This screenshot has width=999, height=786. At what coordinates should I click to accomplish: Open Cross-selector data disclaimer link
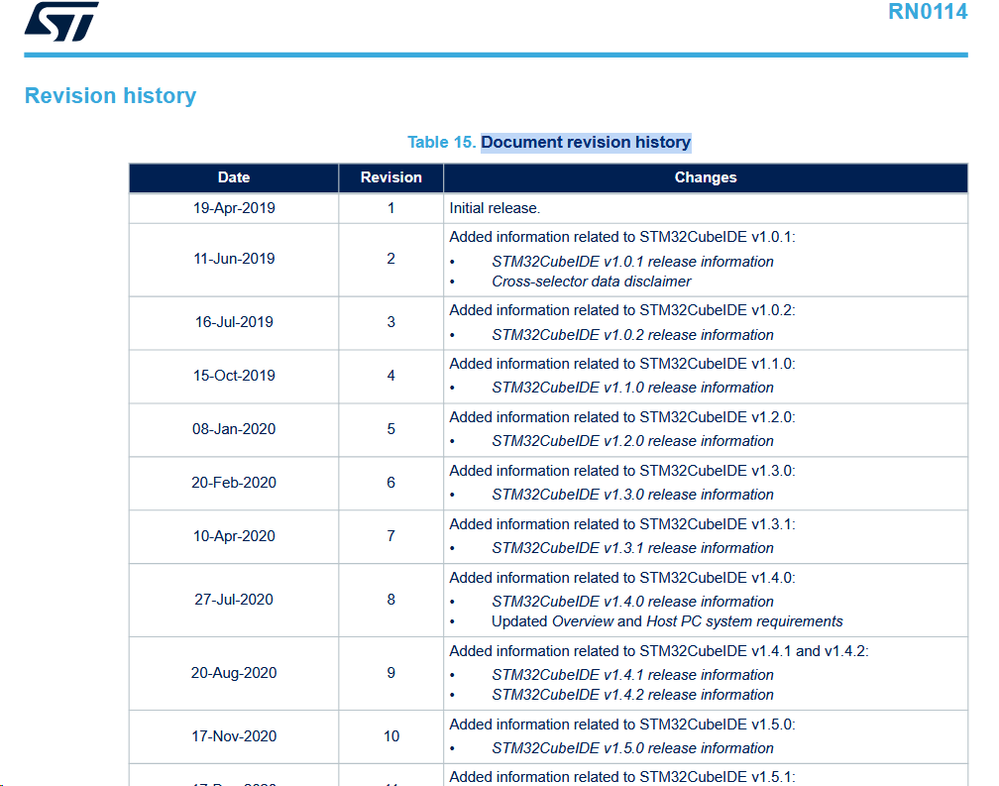(x=591, y=282)
